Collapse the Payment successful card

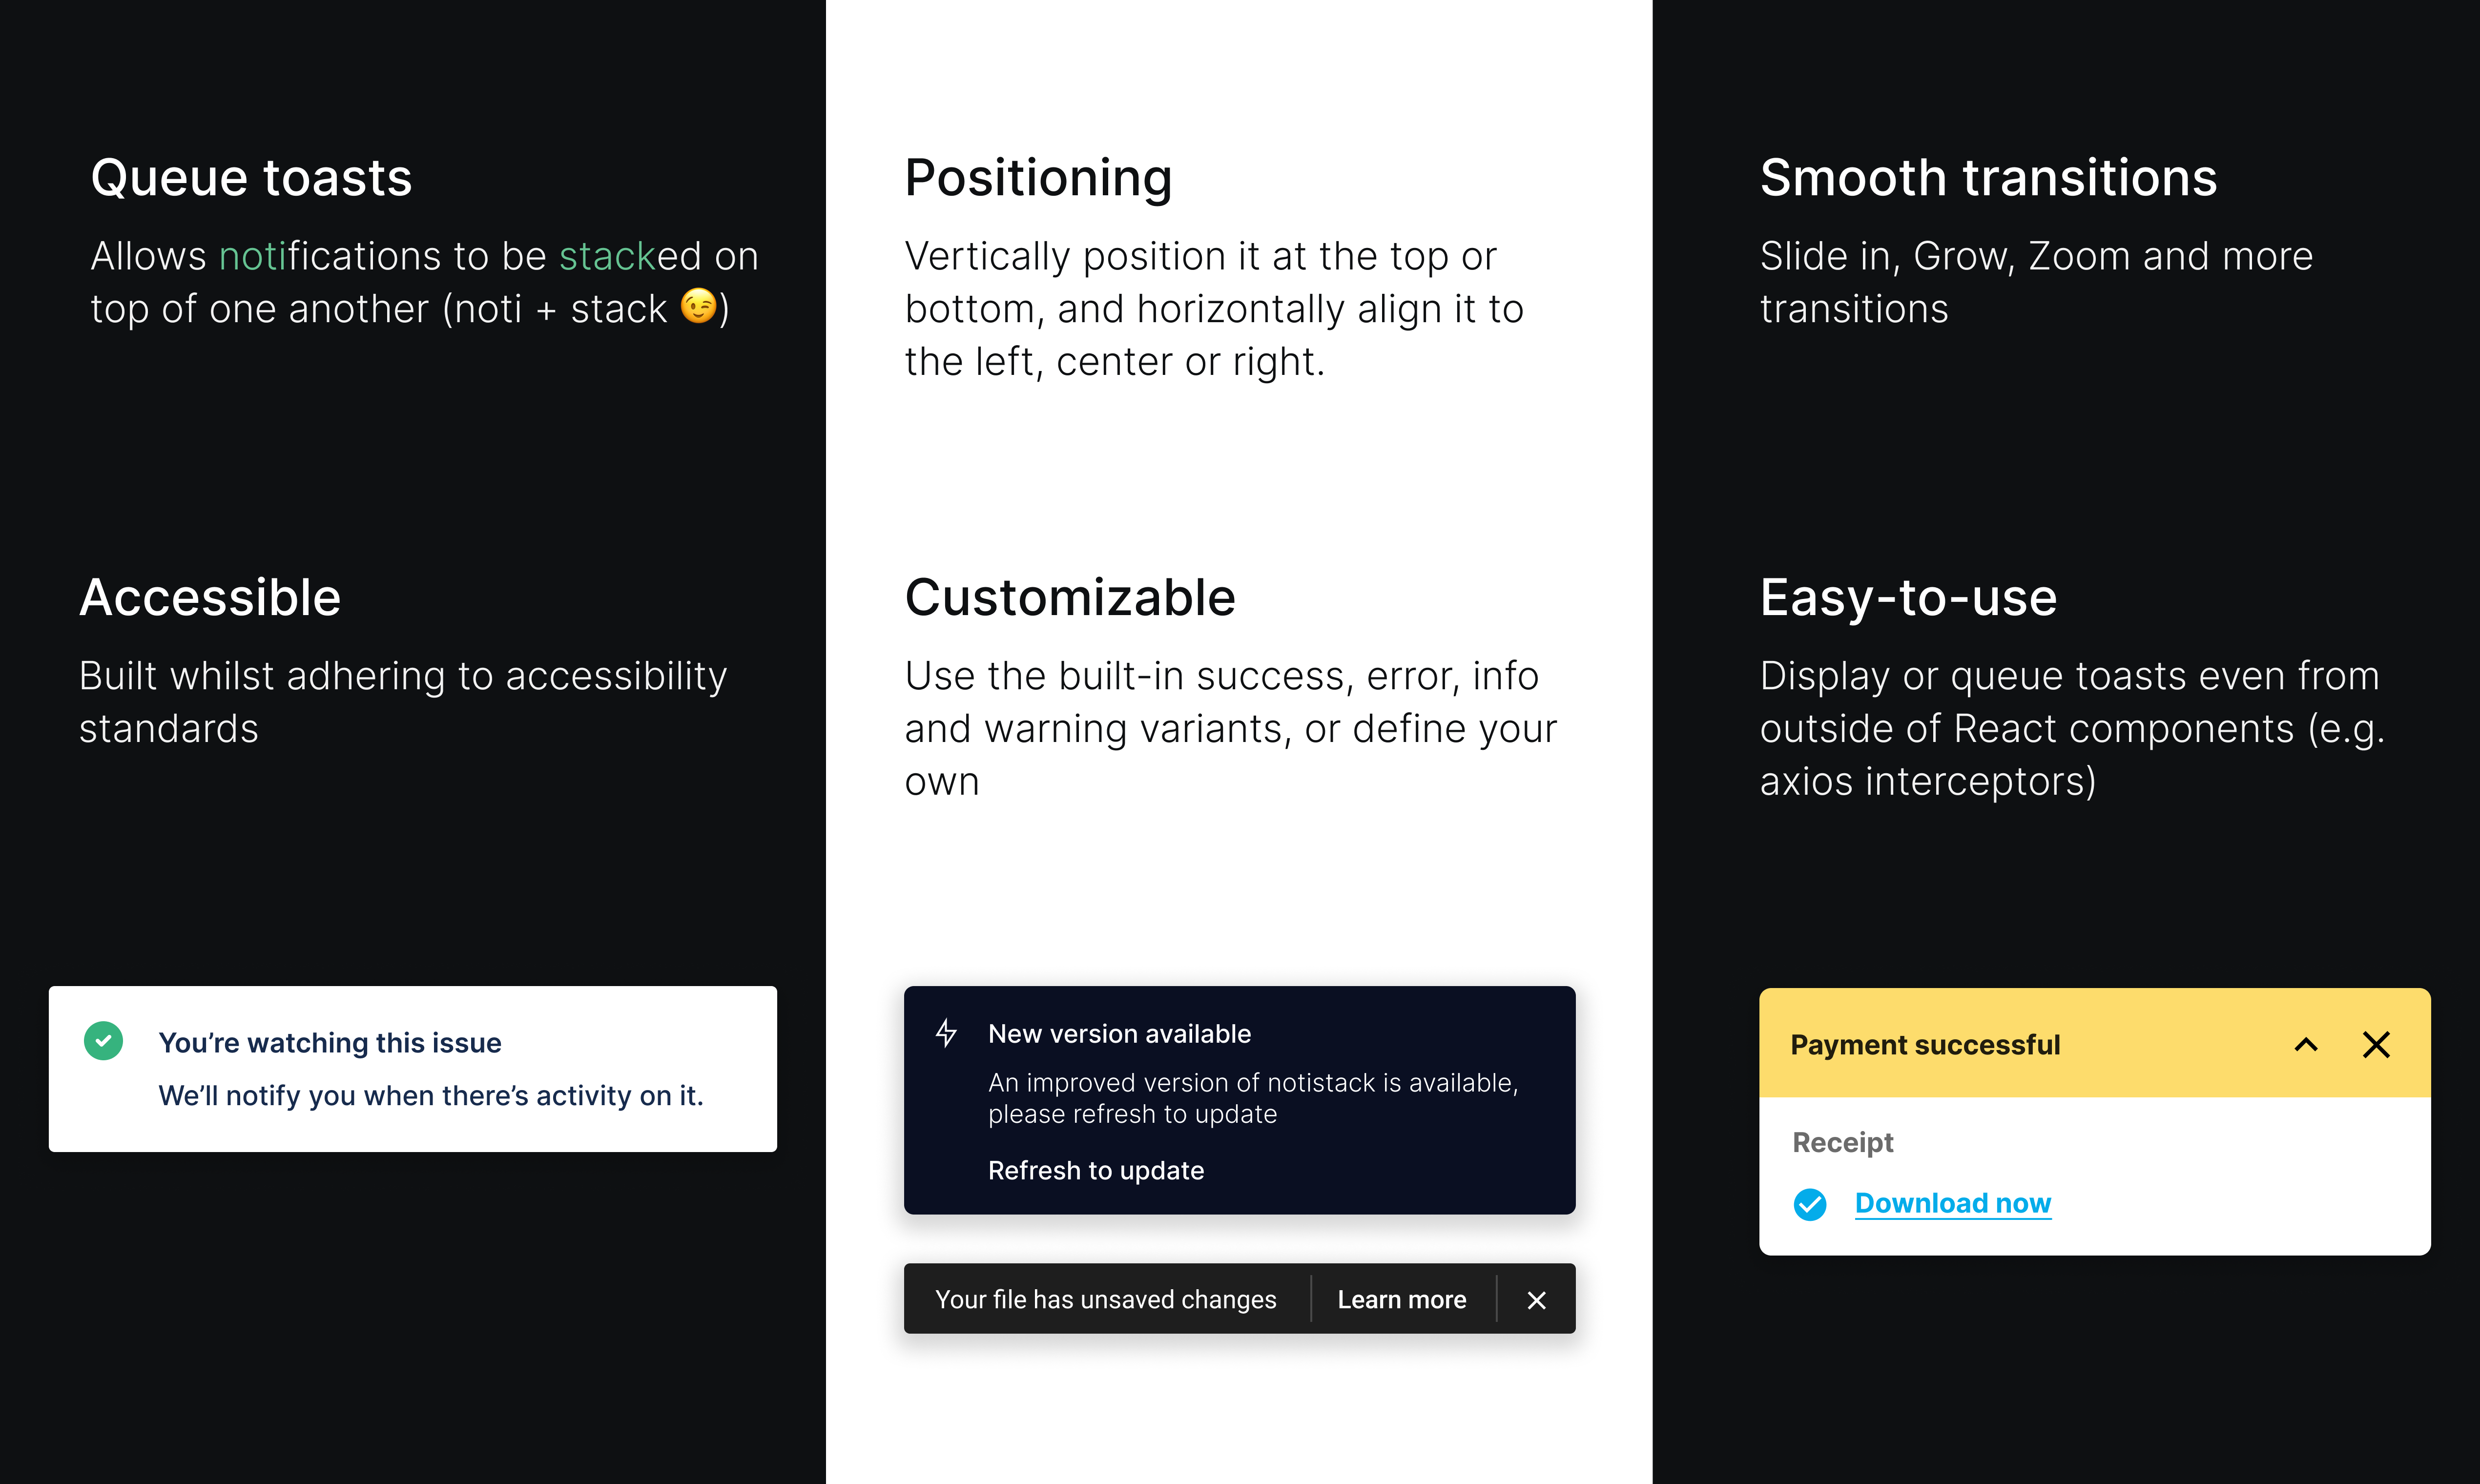pos(2306,1045)
